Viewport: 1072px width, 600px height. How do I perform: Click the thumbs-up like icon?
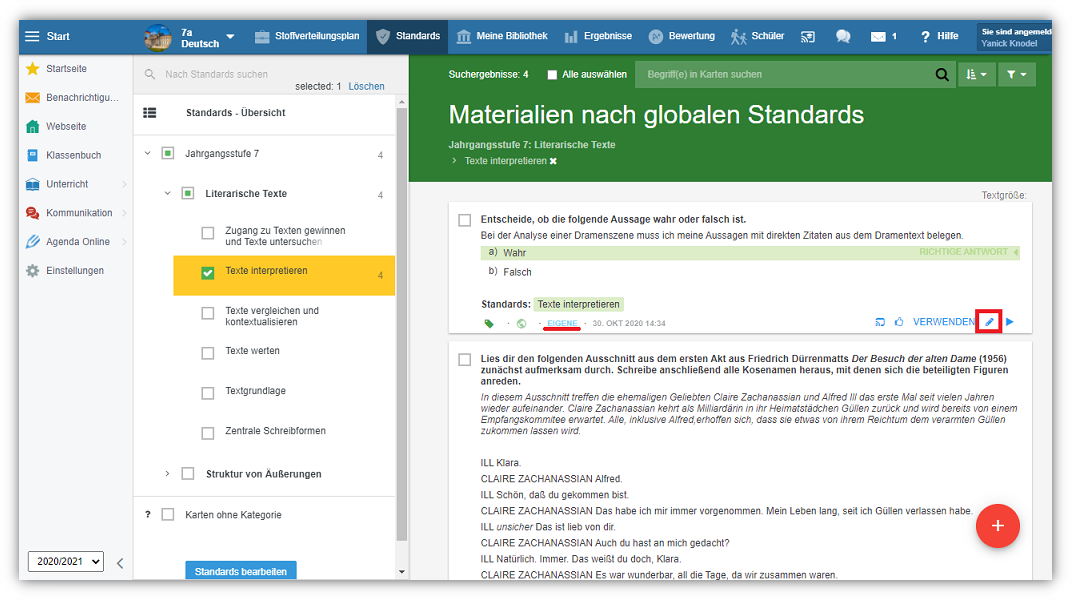click(899, 322)
